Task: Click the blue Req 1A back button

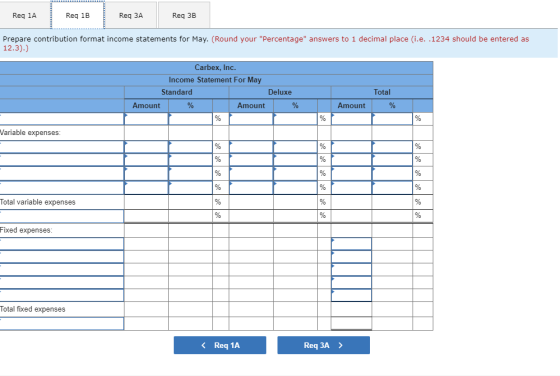Action: (x=220, y=345)
